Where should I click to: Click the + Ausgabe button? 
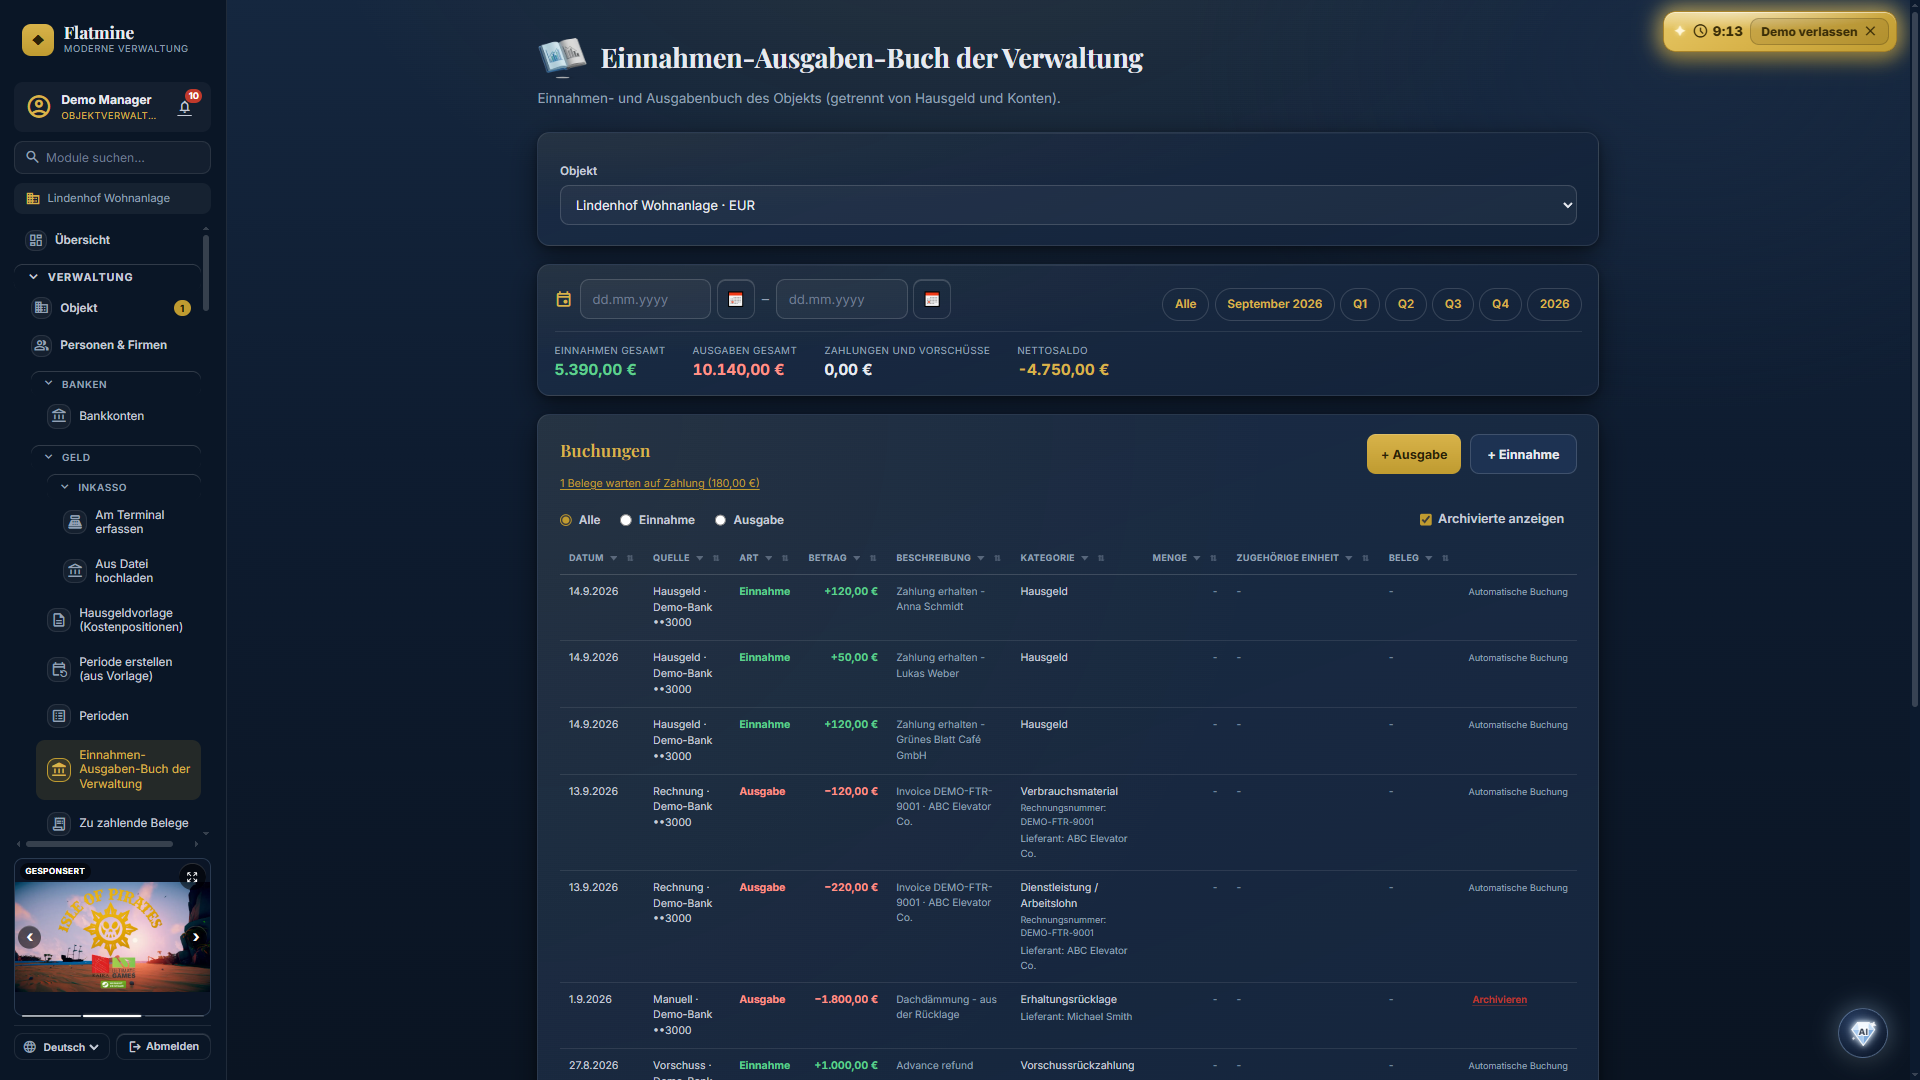[1413, 454]
